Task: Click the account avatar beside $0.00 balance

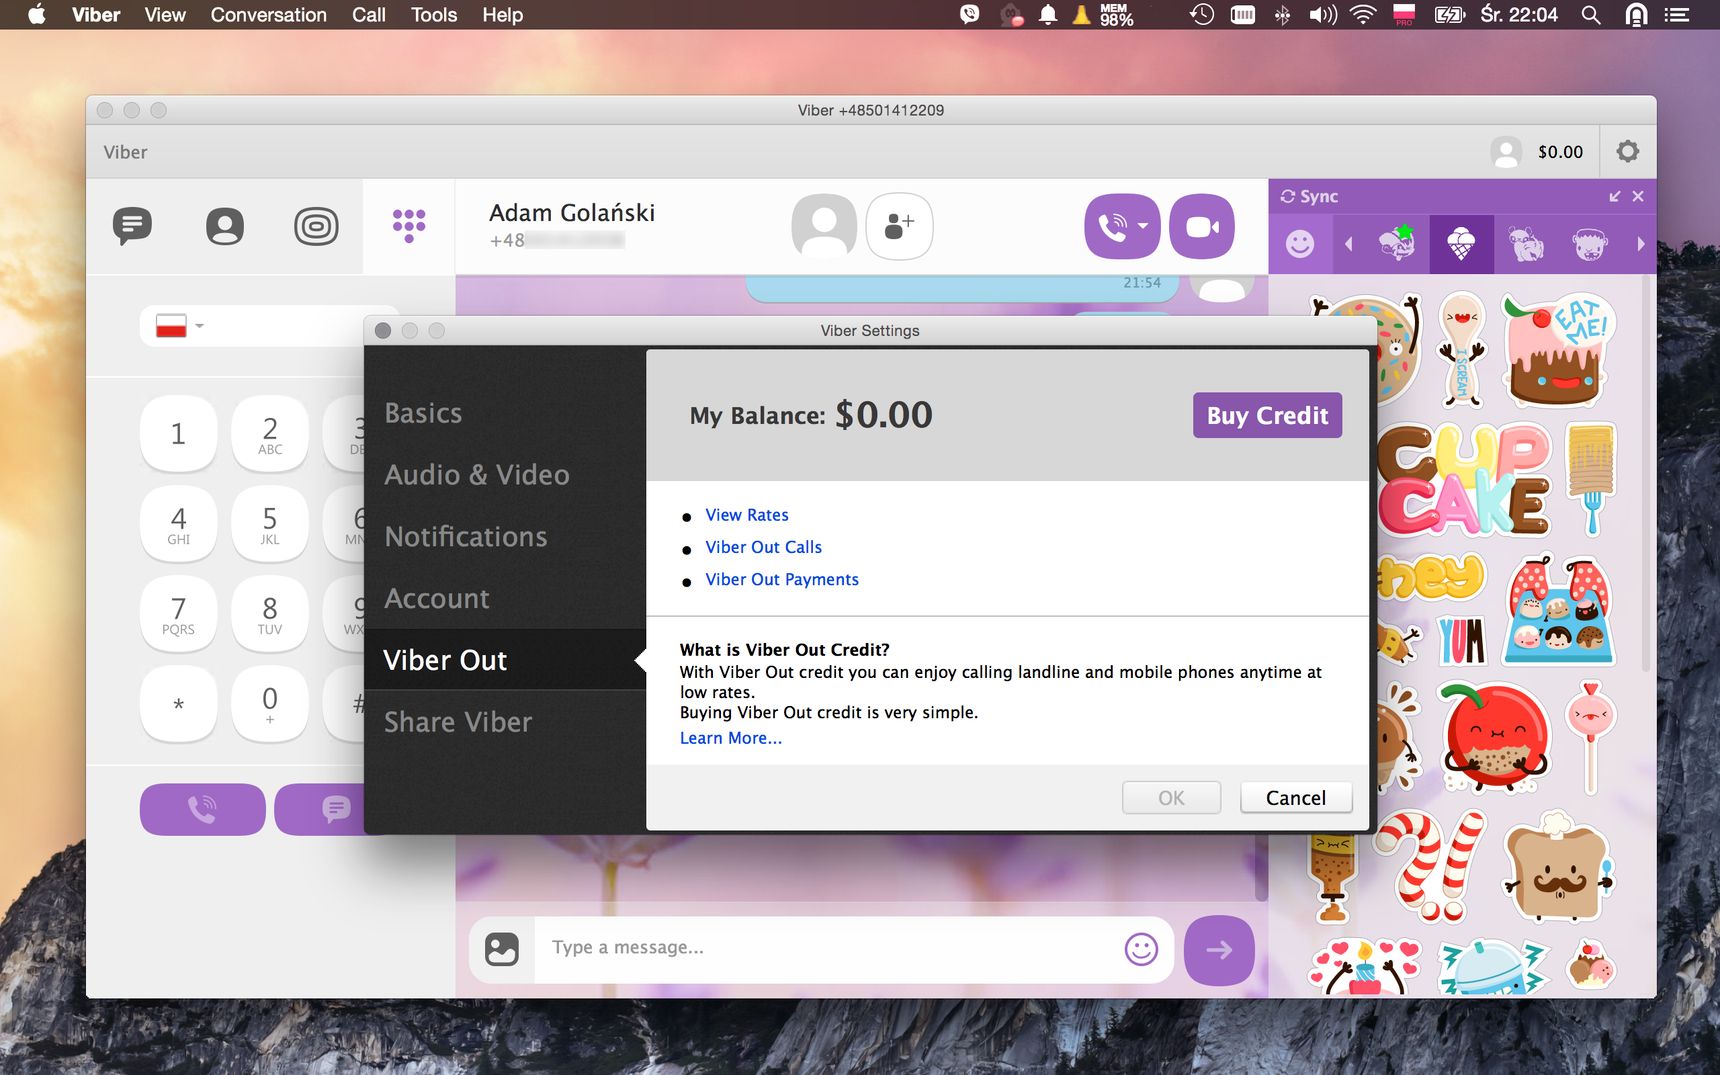Action: pyautogui.click(x=1506, y=152)
